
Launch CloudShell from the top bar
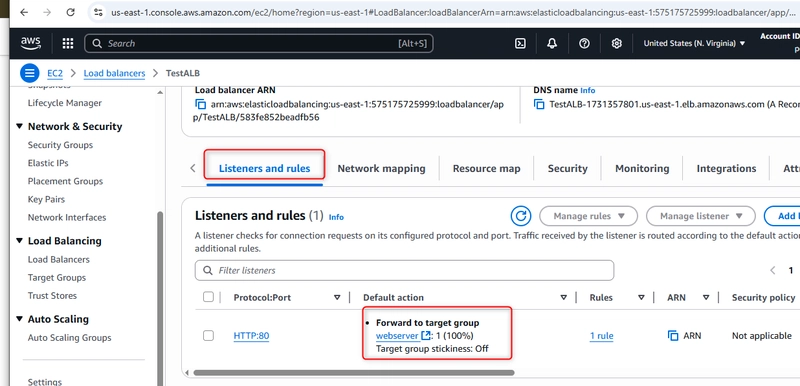click(520, 43)
